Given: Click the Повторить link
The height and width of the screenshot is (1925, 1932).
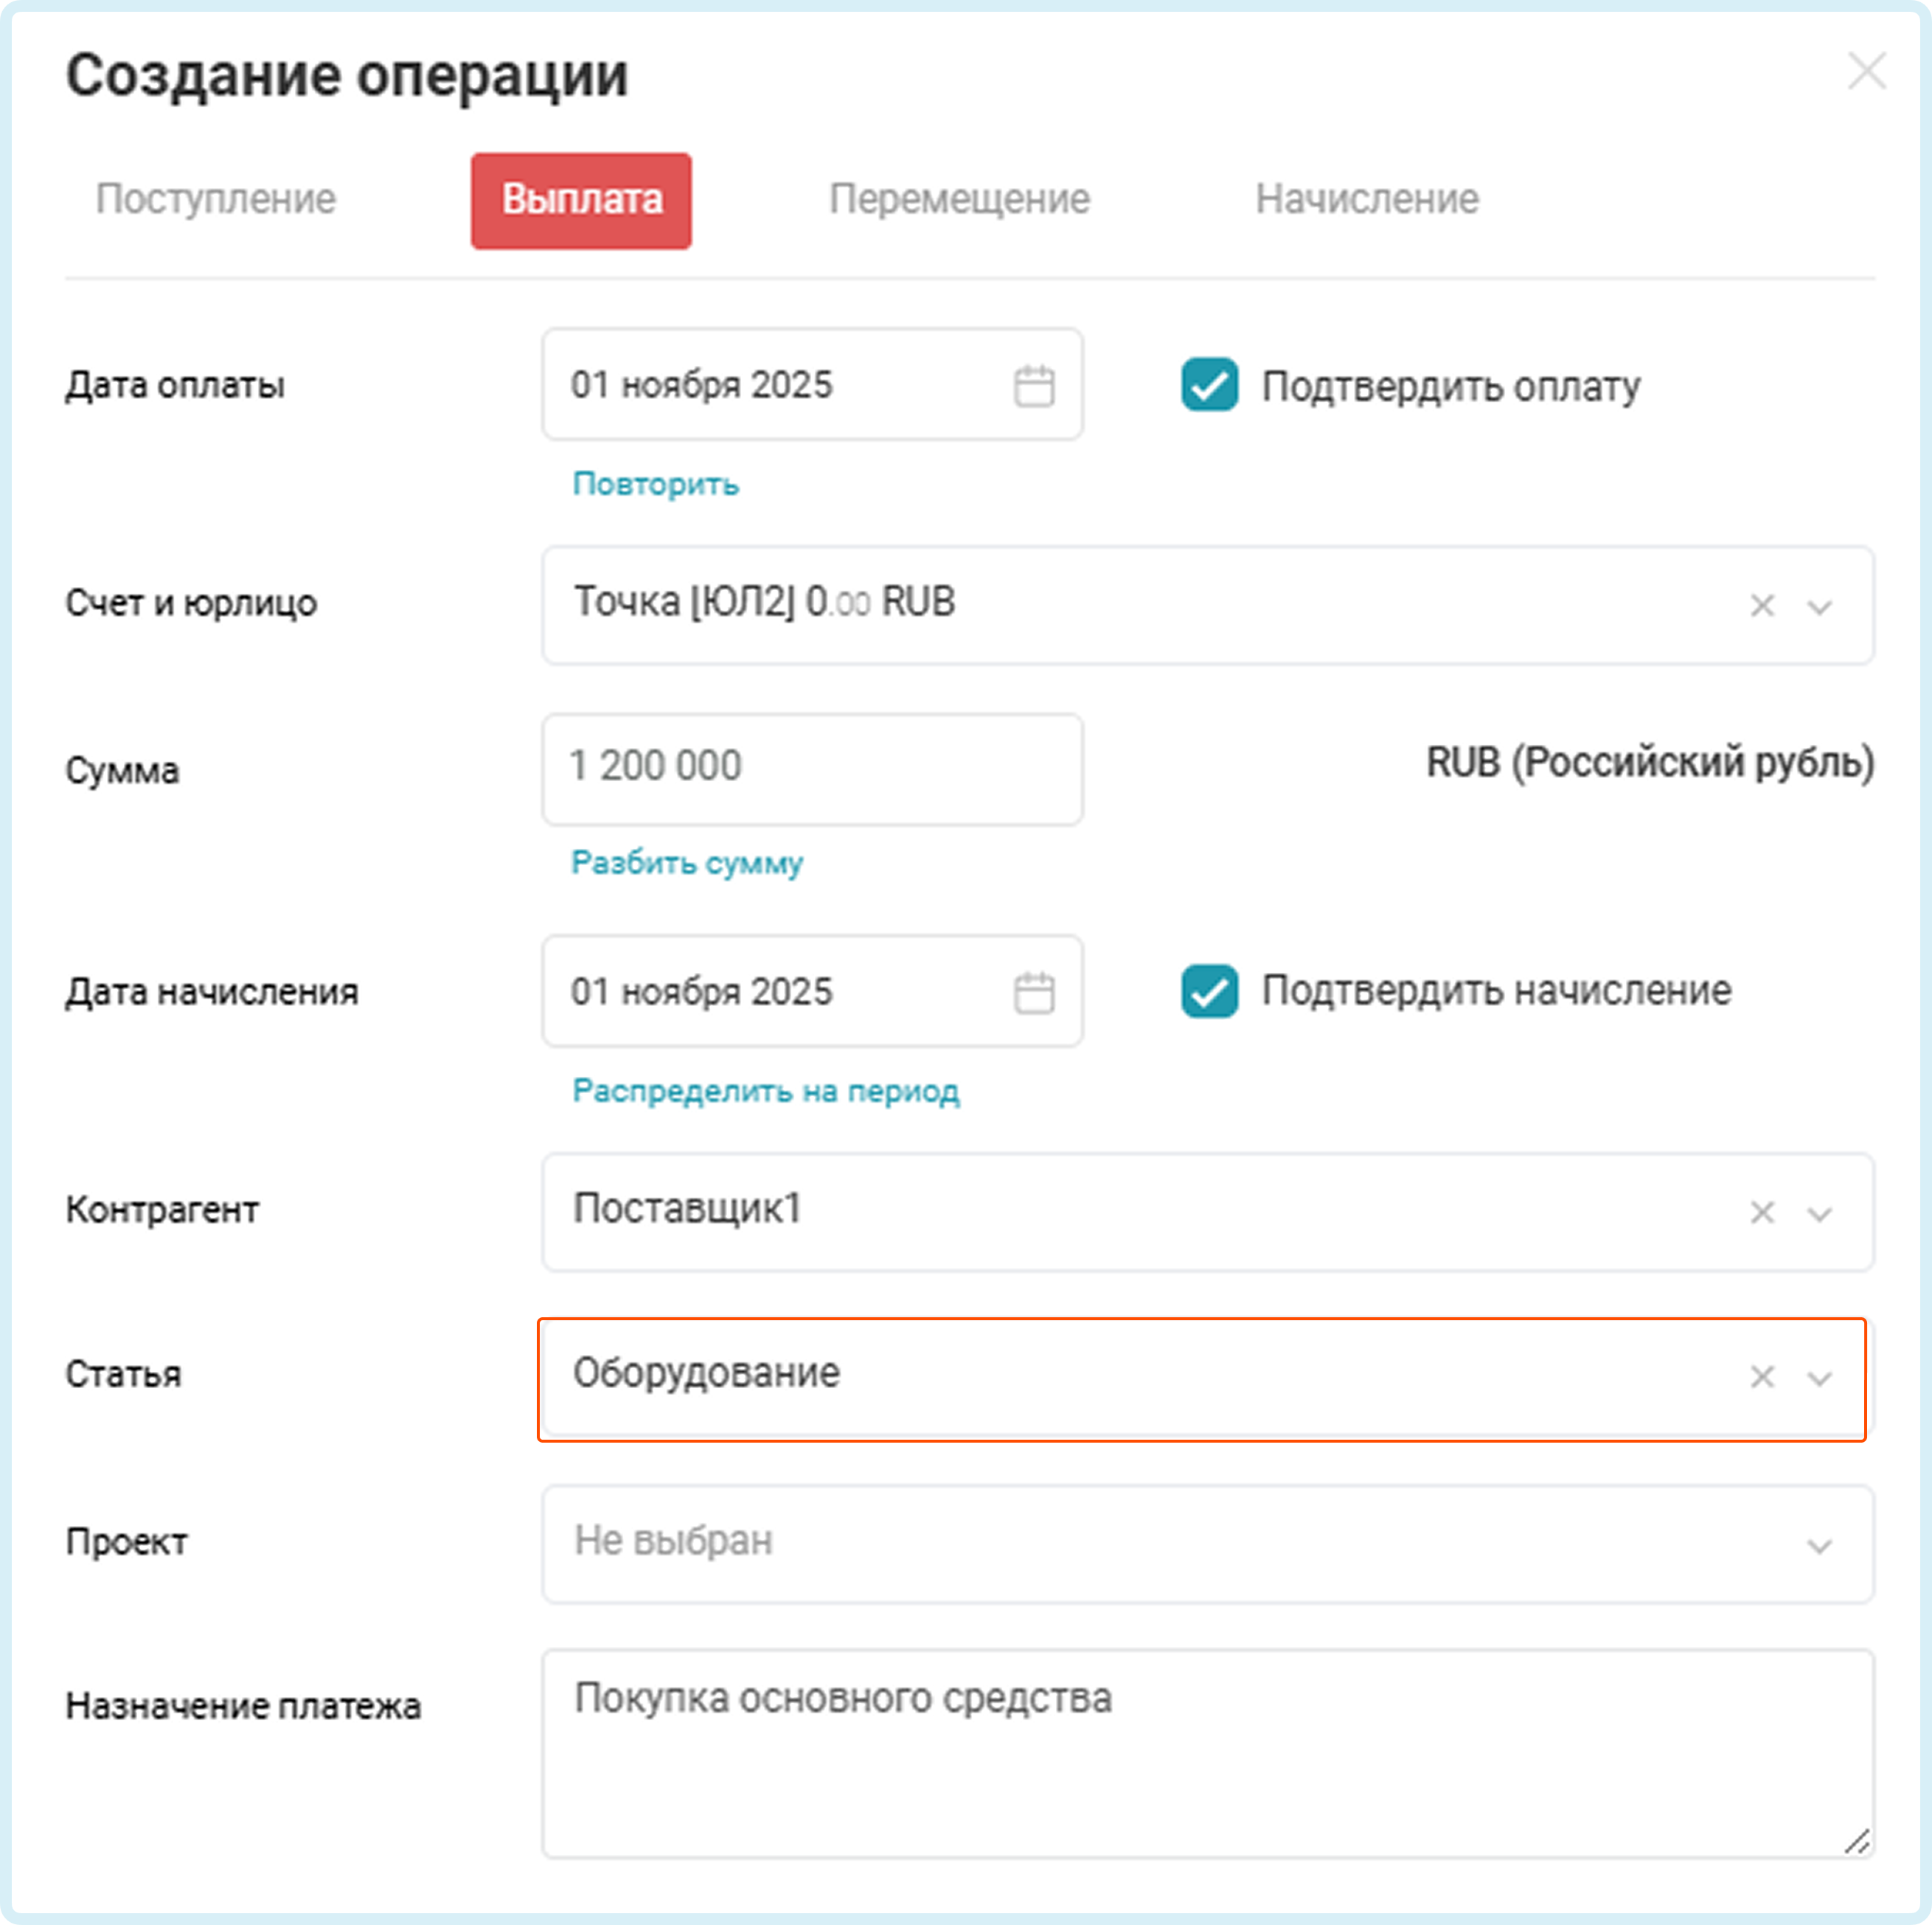Looking at the screenshot, I should pyautogui.click(x=655, y=484).
